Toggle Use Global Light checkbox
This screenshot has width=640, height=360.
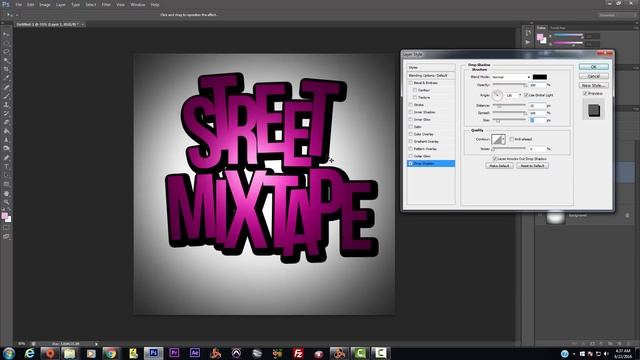(x=526, y=95)
